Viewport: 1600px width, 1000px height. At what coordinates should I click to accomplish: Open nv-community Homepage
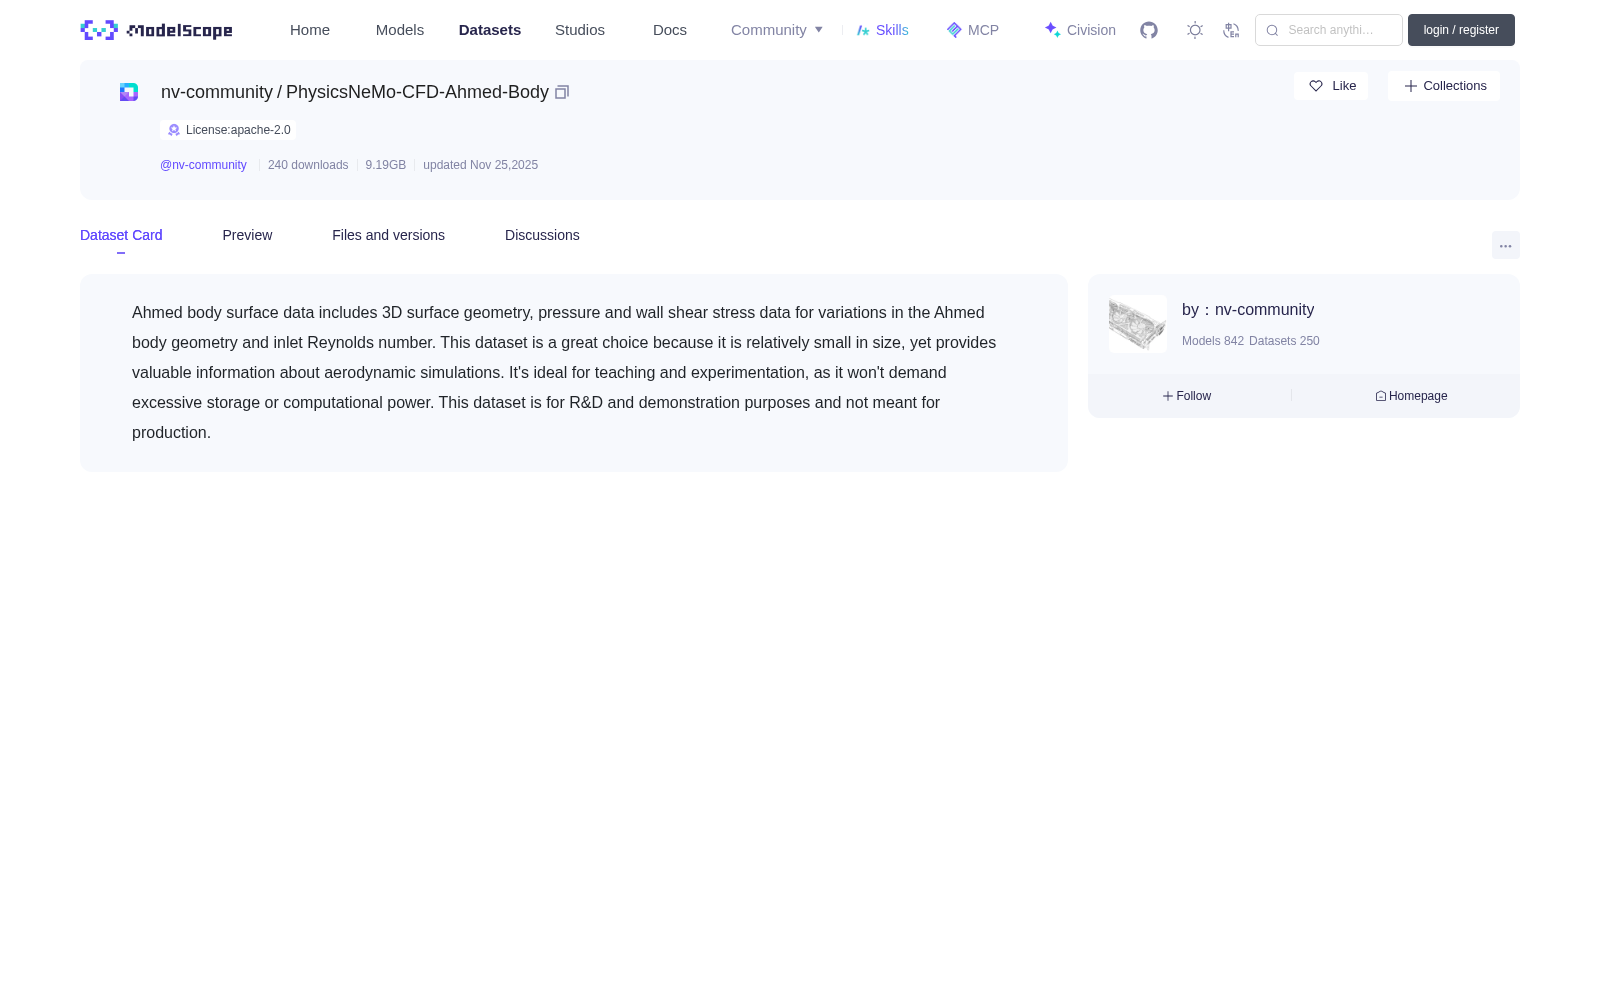(x=1411, y=396)
